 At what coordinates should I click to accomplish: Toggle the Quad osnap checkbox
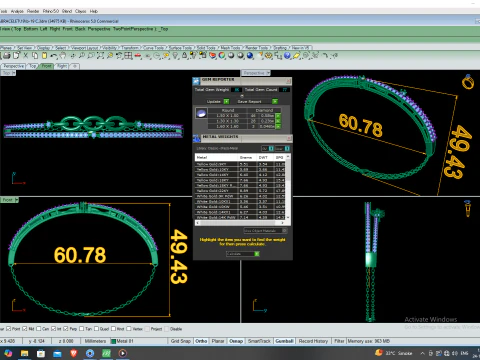click(x=96, y=329)
